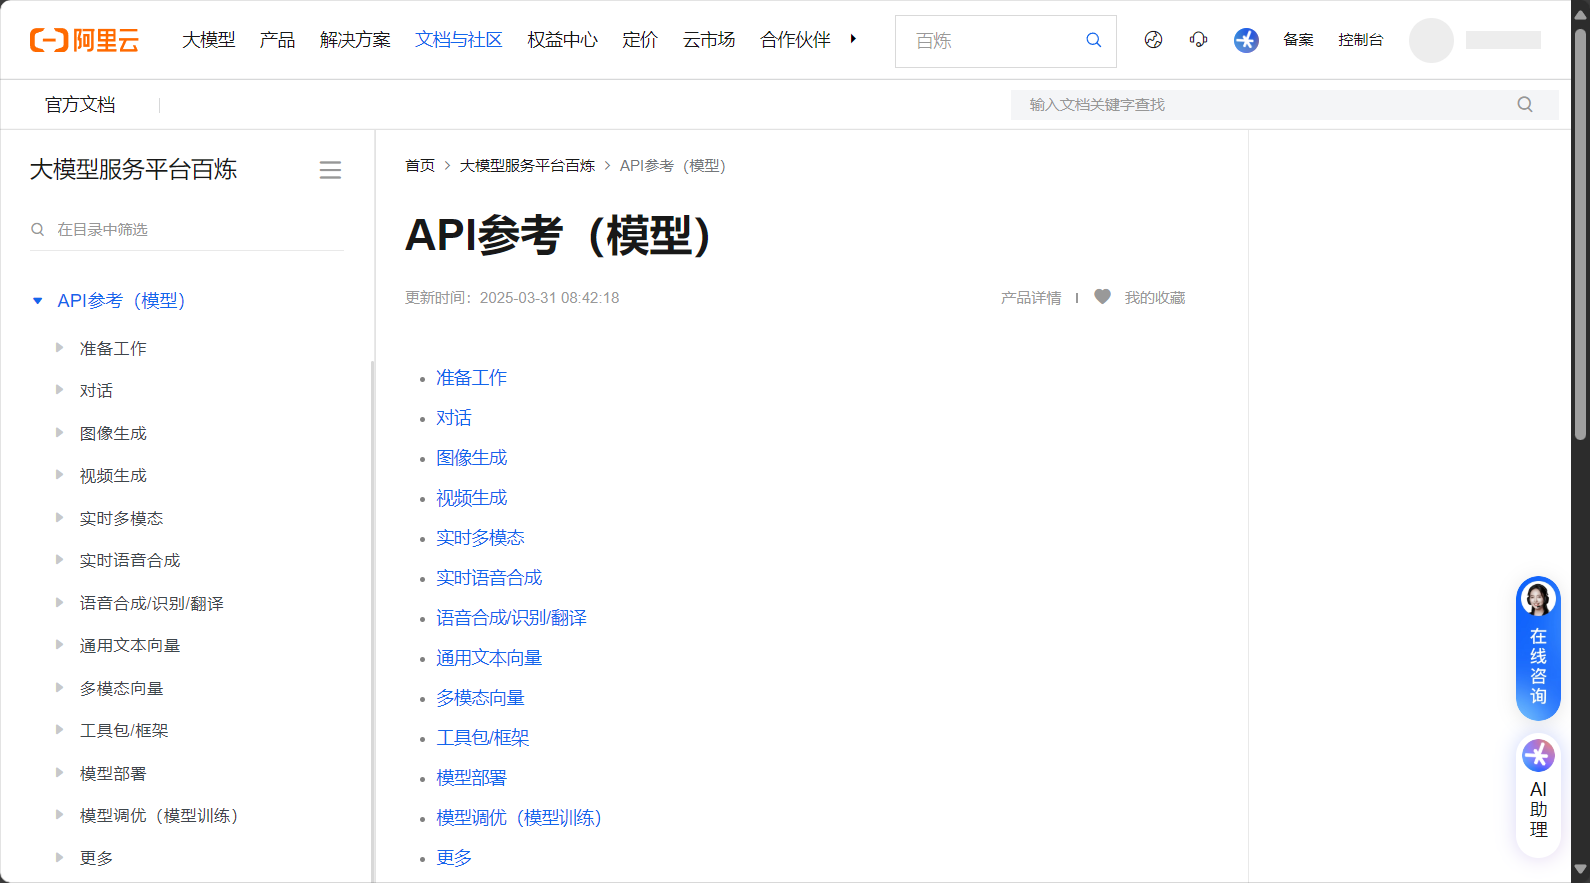Open the 文档与社区 nav menu
The height and width of the screenshot is (883, 1590).
459,40
